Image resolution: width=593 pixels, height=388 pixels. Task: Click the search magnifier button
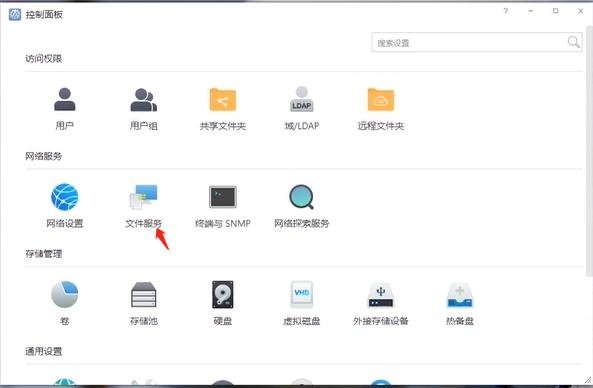coord(574,42)
